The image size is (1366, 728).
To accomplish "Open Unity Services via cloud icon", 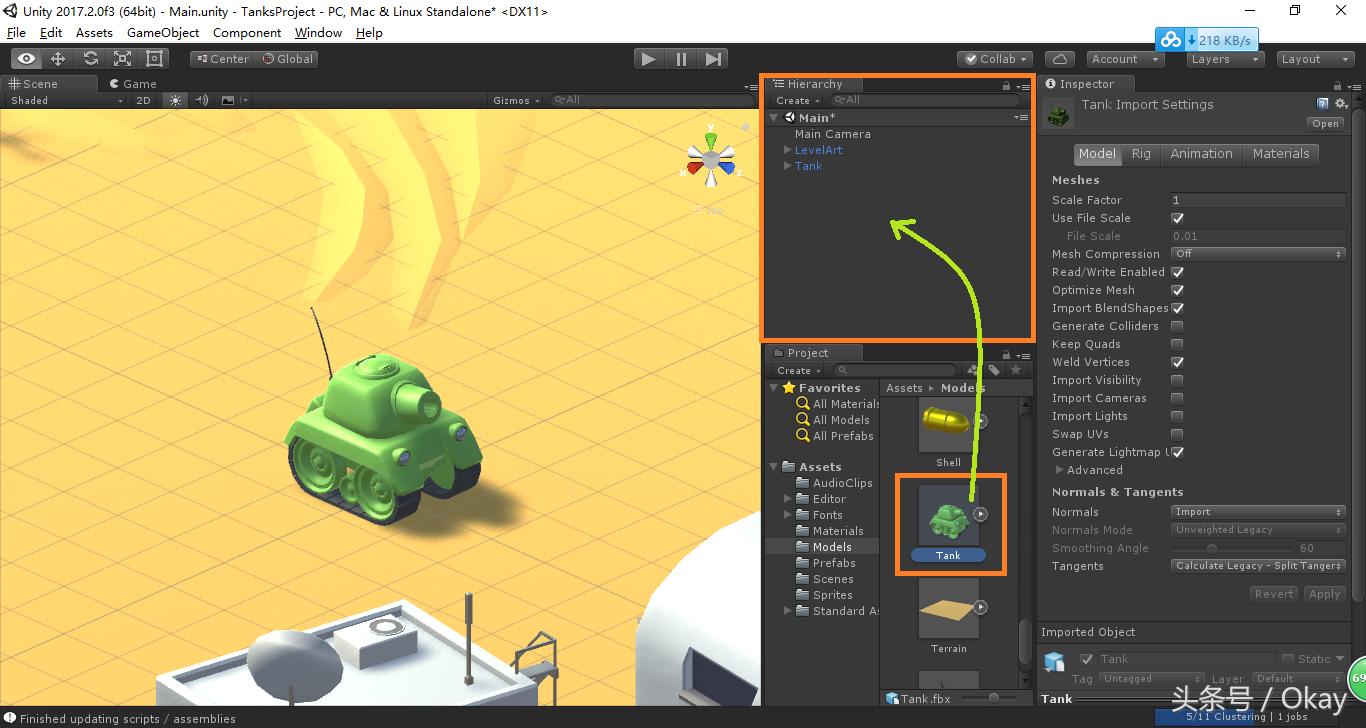I will point(1060,58).
